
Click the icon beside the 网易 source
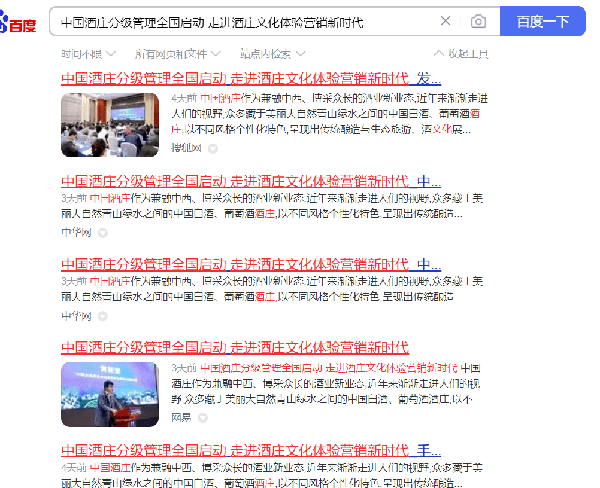tap(201, 415)
